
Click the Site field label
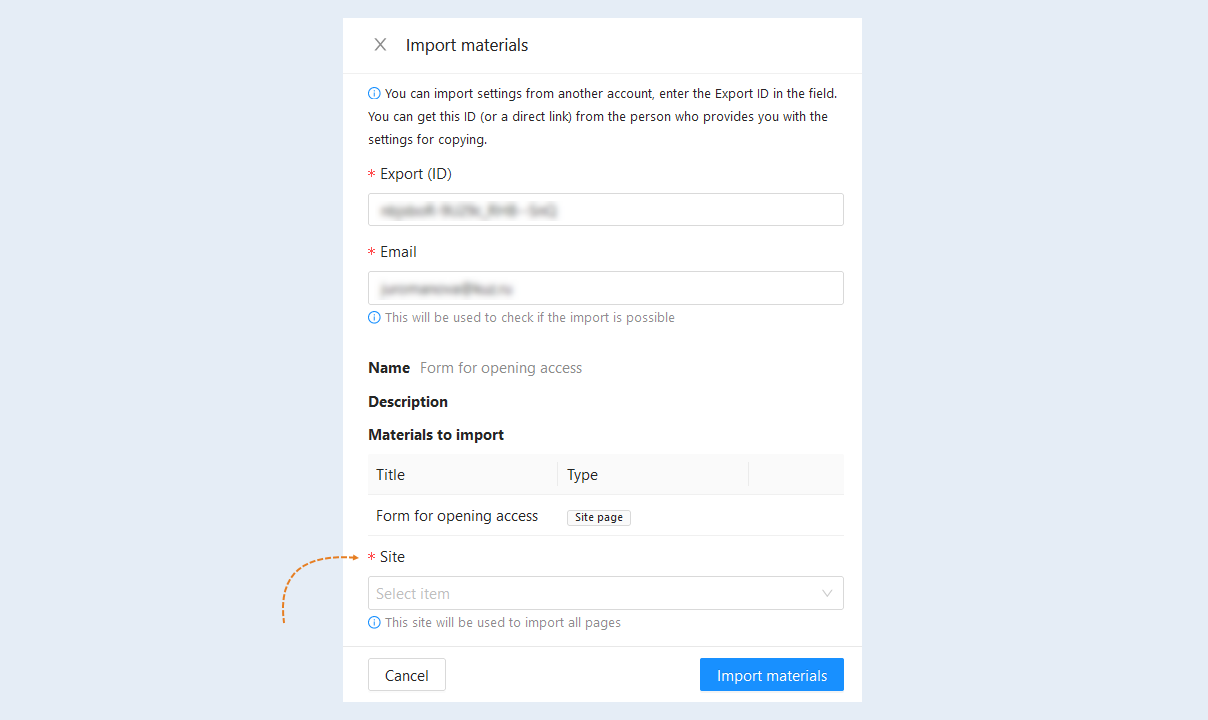pyautogui.click(x=392, y=557)
